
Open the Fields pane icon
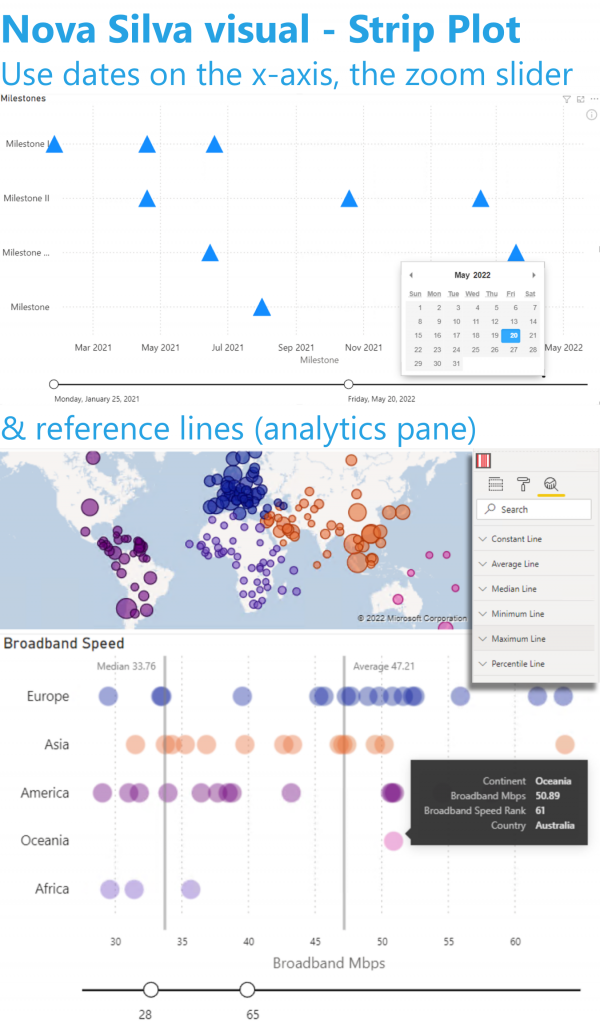click(x=496, y=484)
